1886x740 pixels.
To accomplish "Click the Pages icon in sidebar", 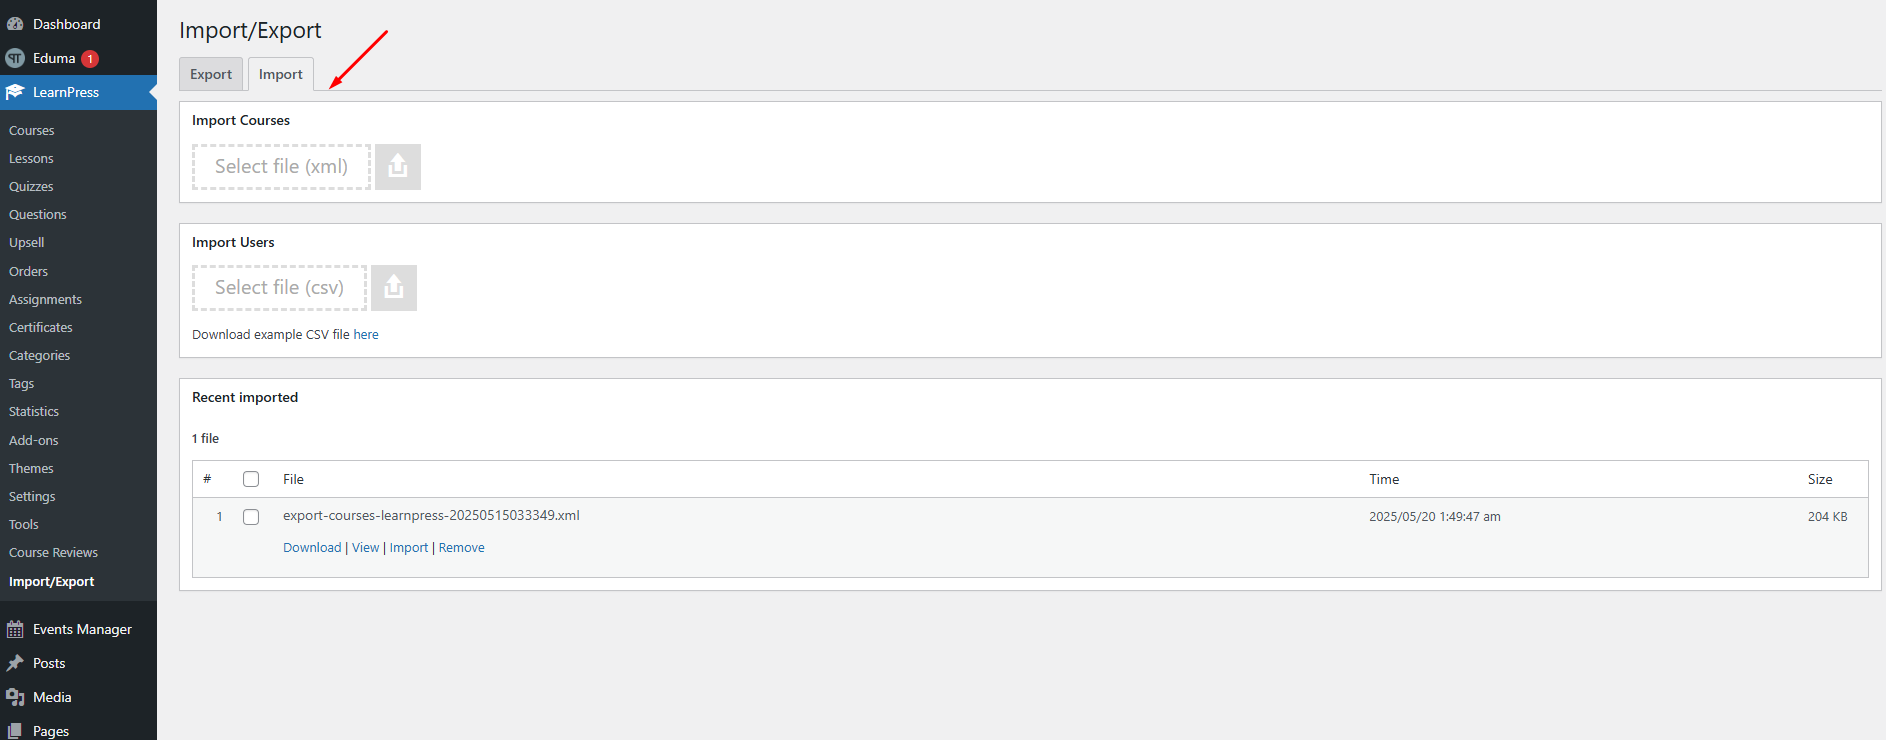I will pos(15,731).
